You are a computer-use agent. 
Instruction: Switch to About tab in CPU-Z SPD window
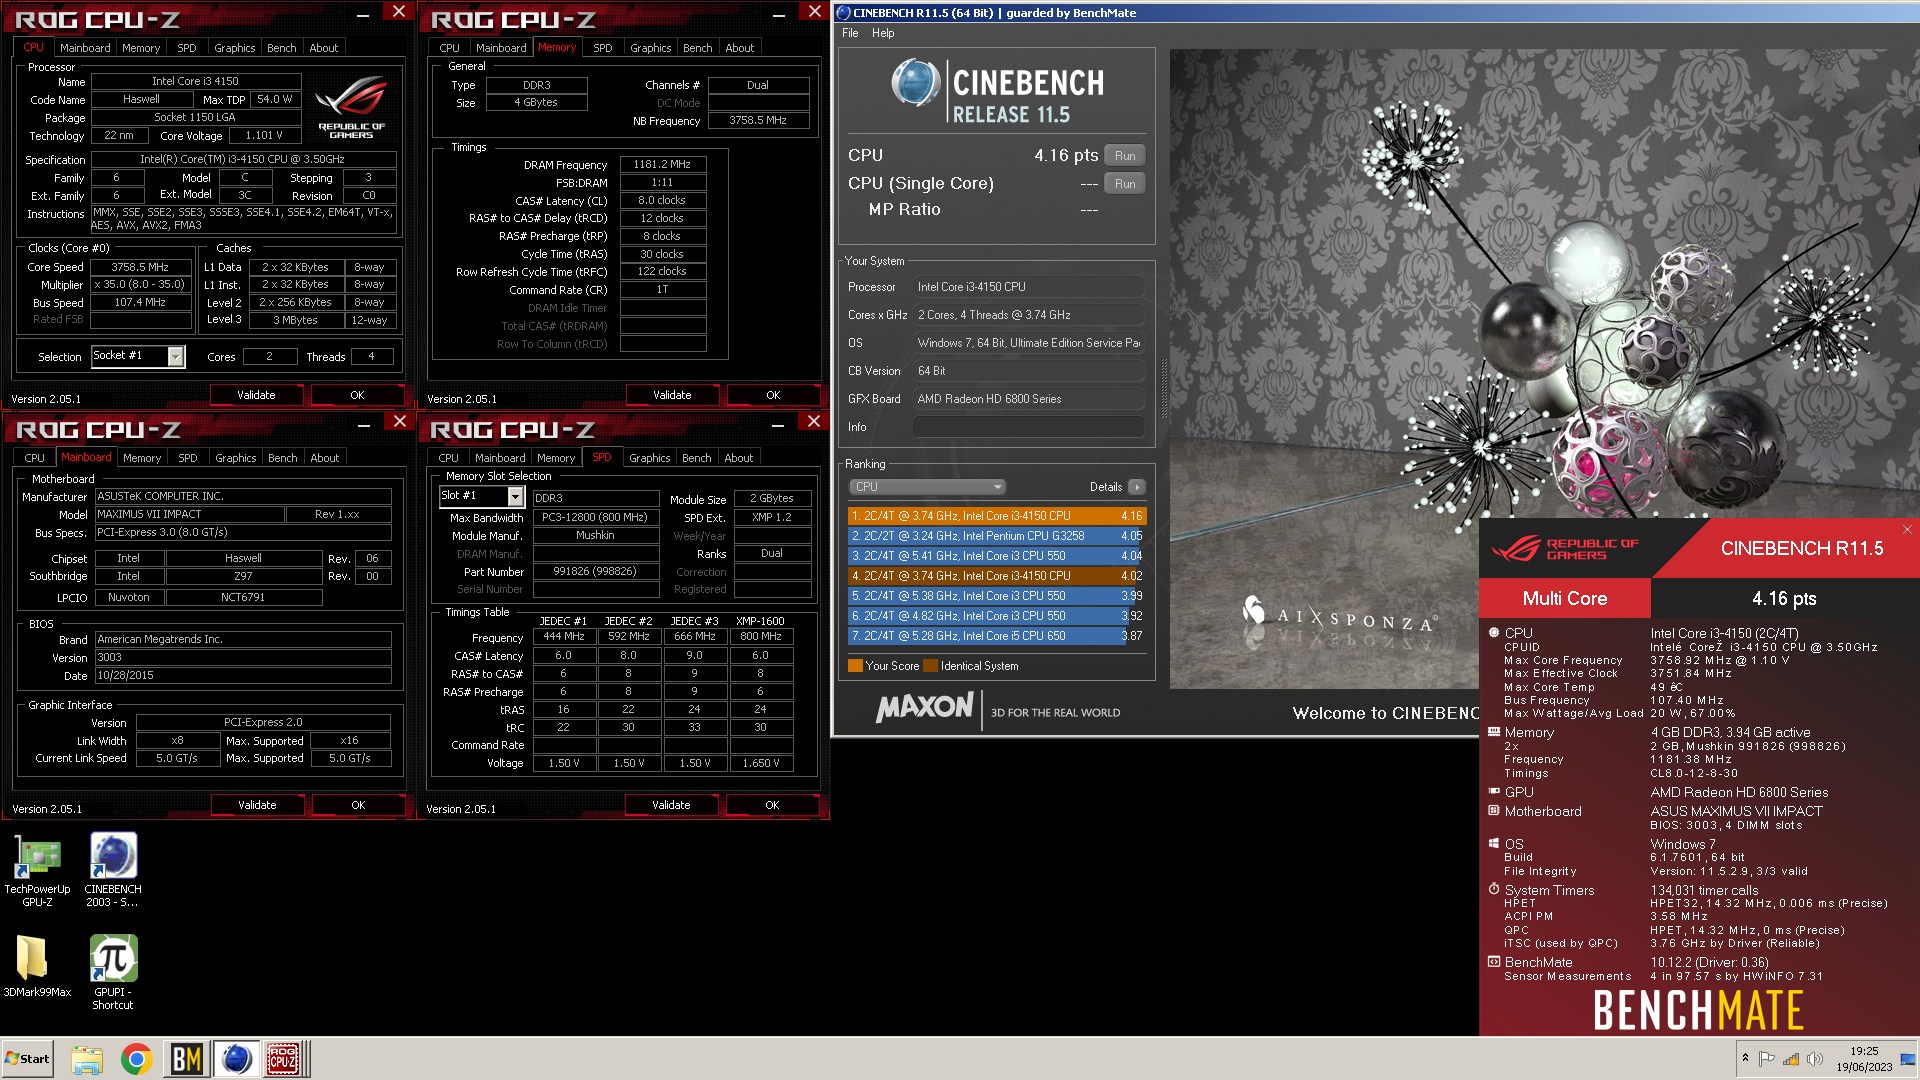tap(739, 458)
